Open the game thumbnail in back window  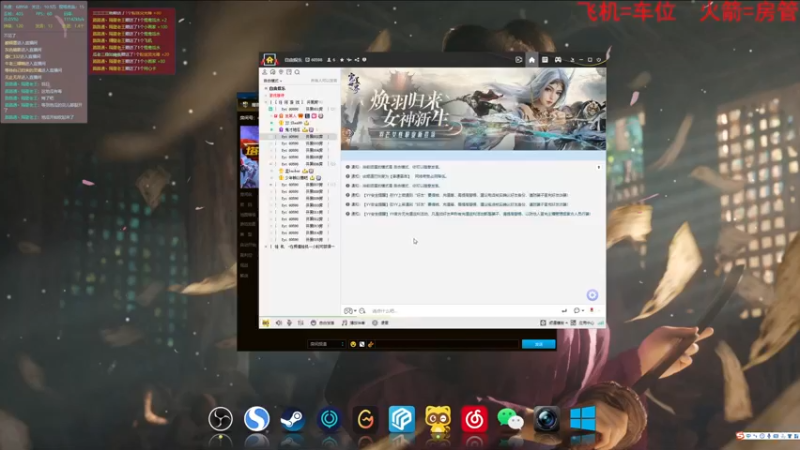click(x=249, y=157)
